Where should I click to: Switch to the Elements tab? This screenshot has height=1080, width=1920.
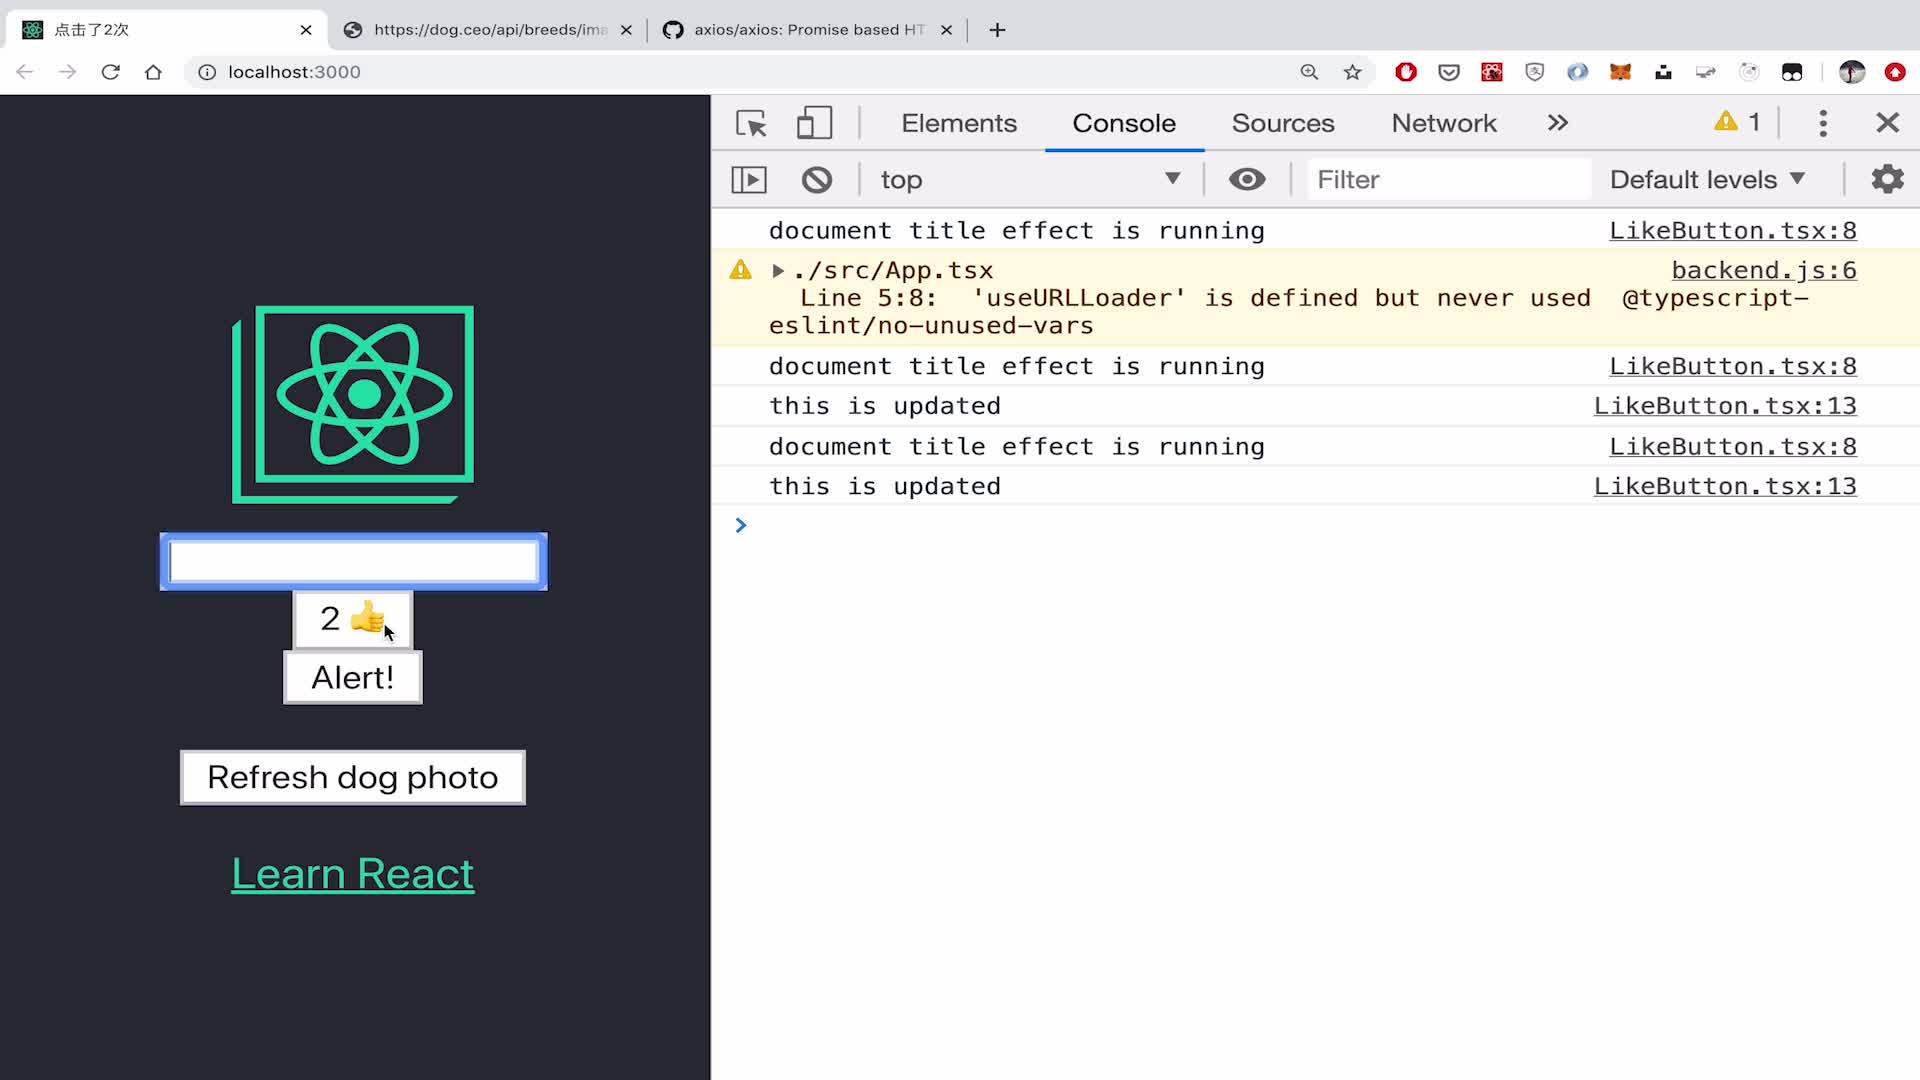pyautogui.click(x=958, y=123)
